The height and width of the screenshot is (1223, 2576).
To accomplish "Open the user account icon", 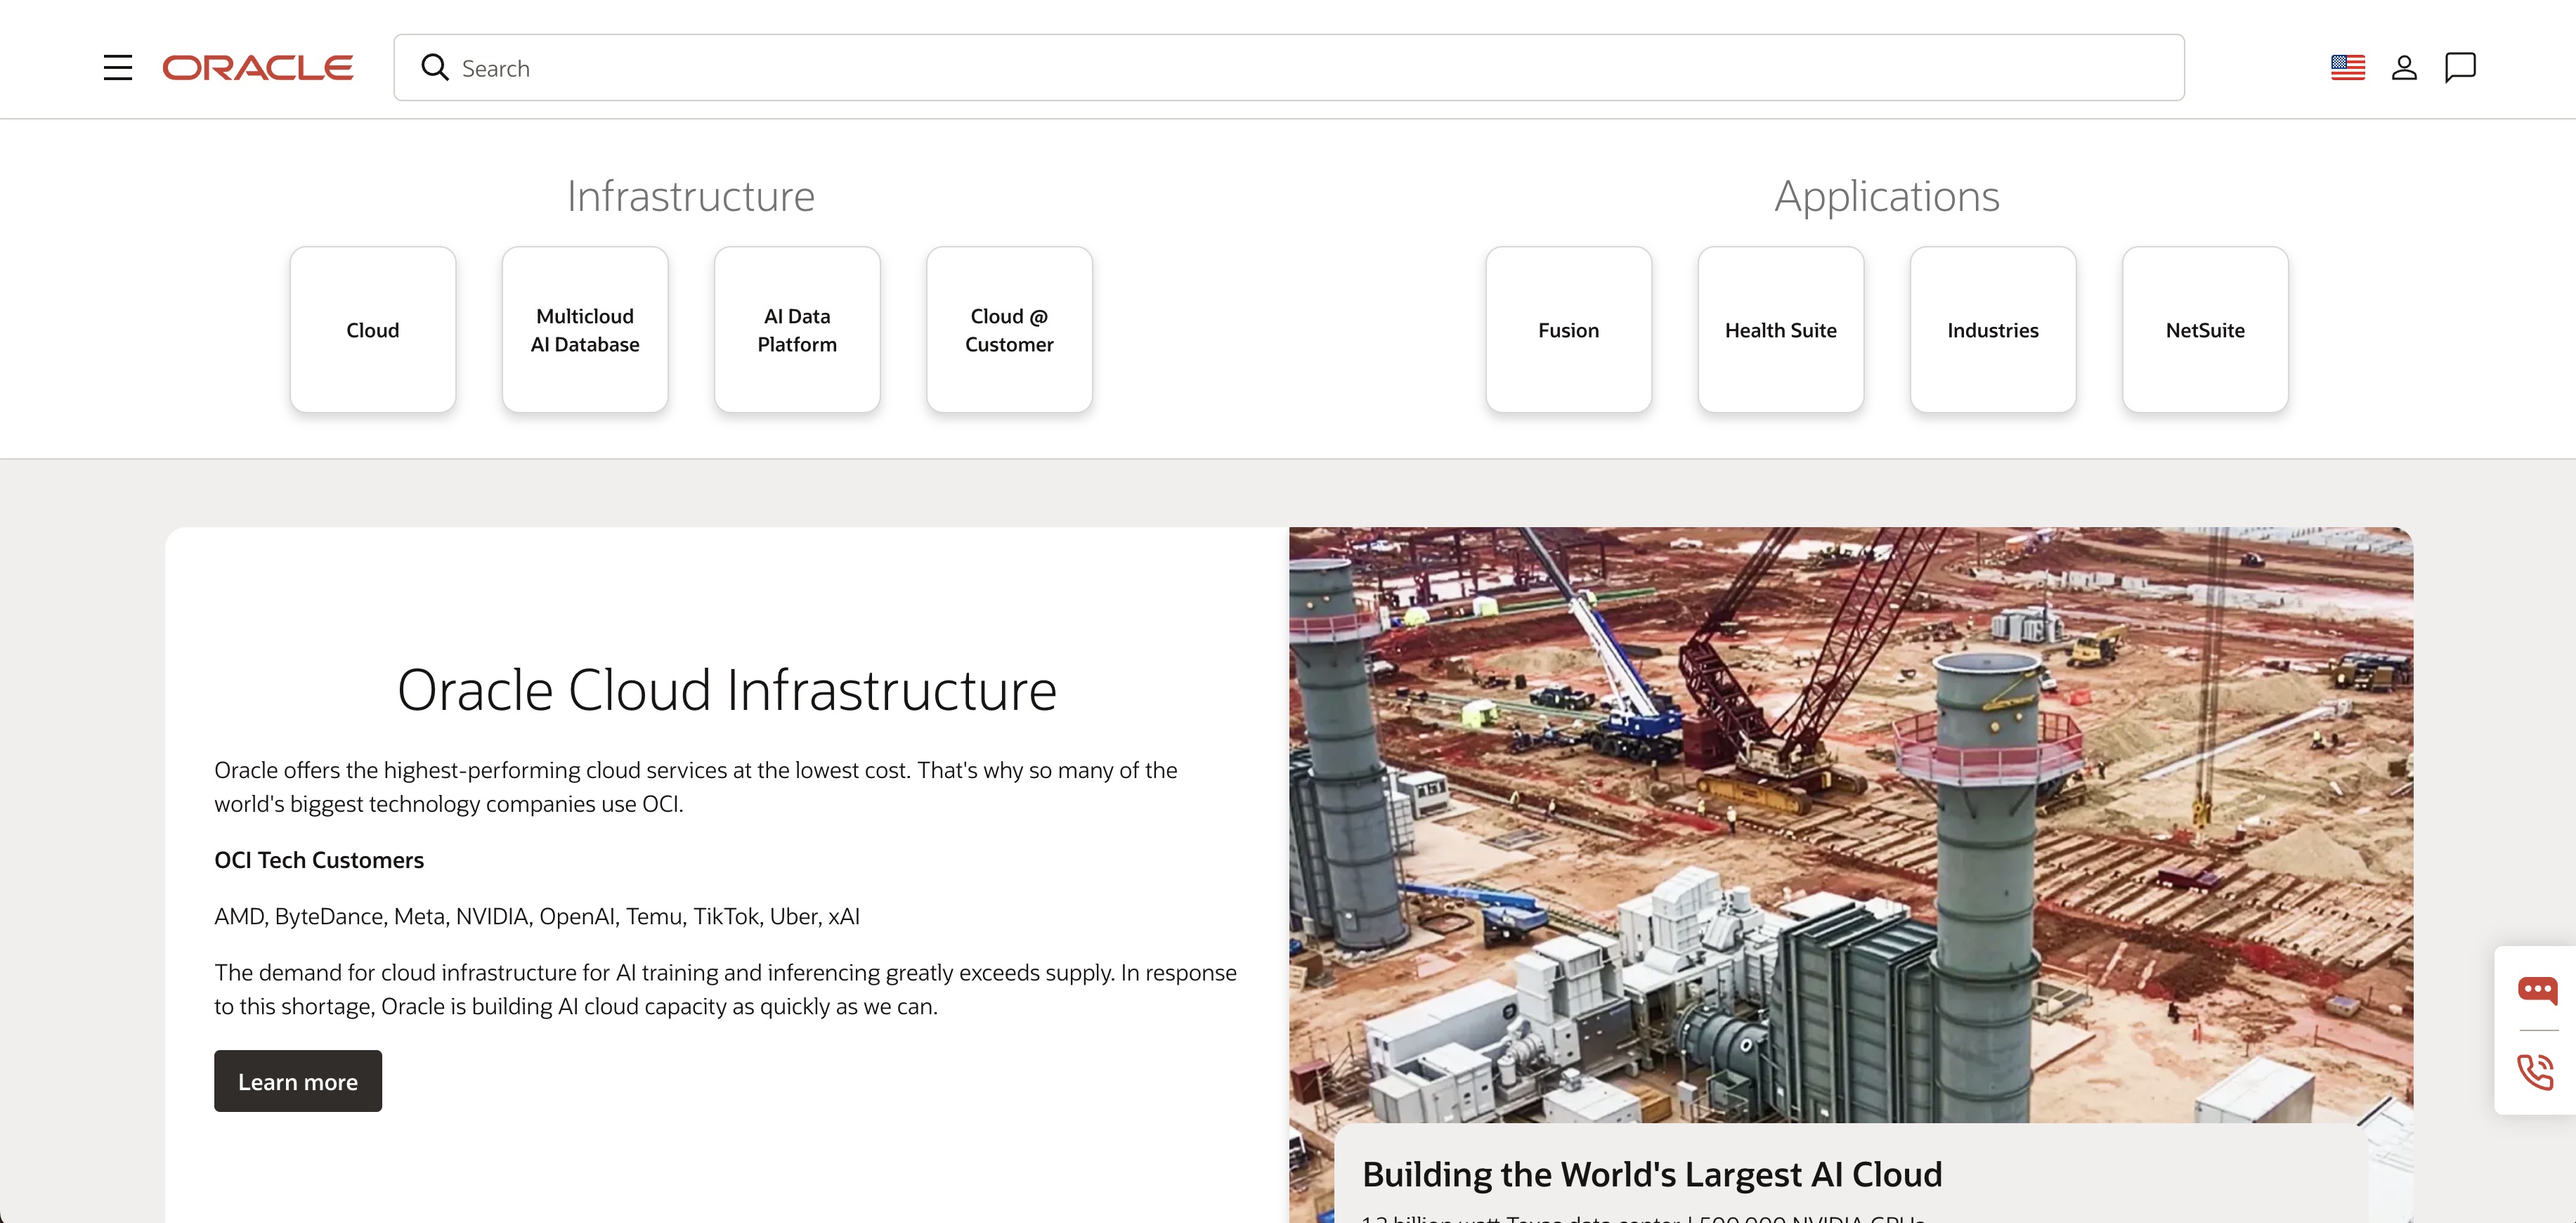I will (x=2404, y=68).
